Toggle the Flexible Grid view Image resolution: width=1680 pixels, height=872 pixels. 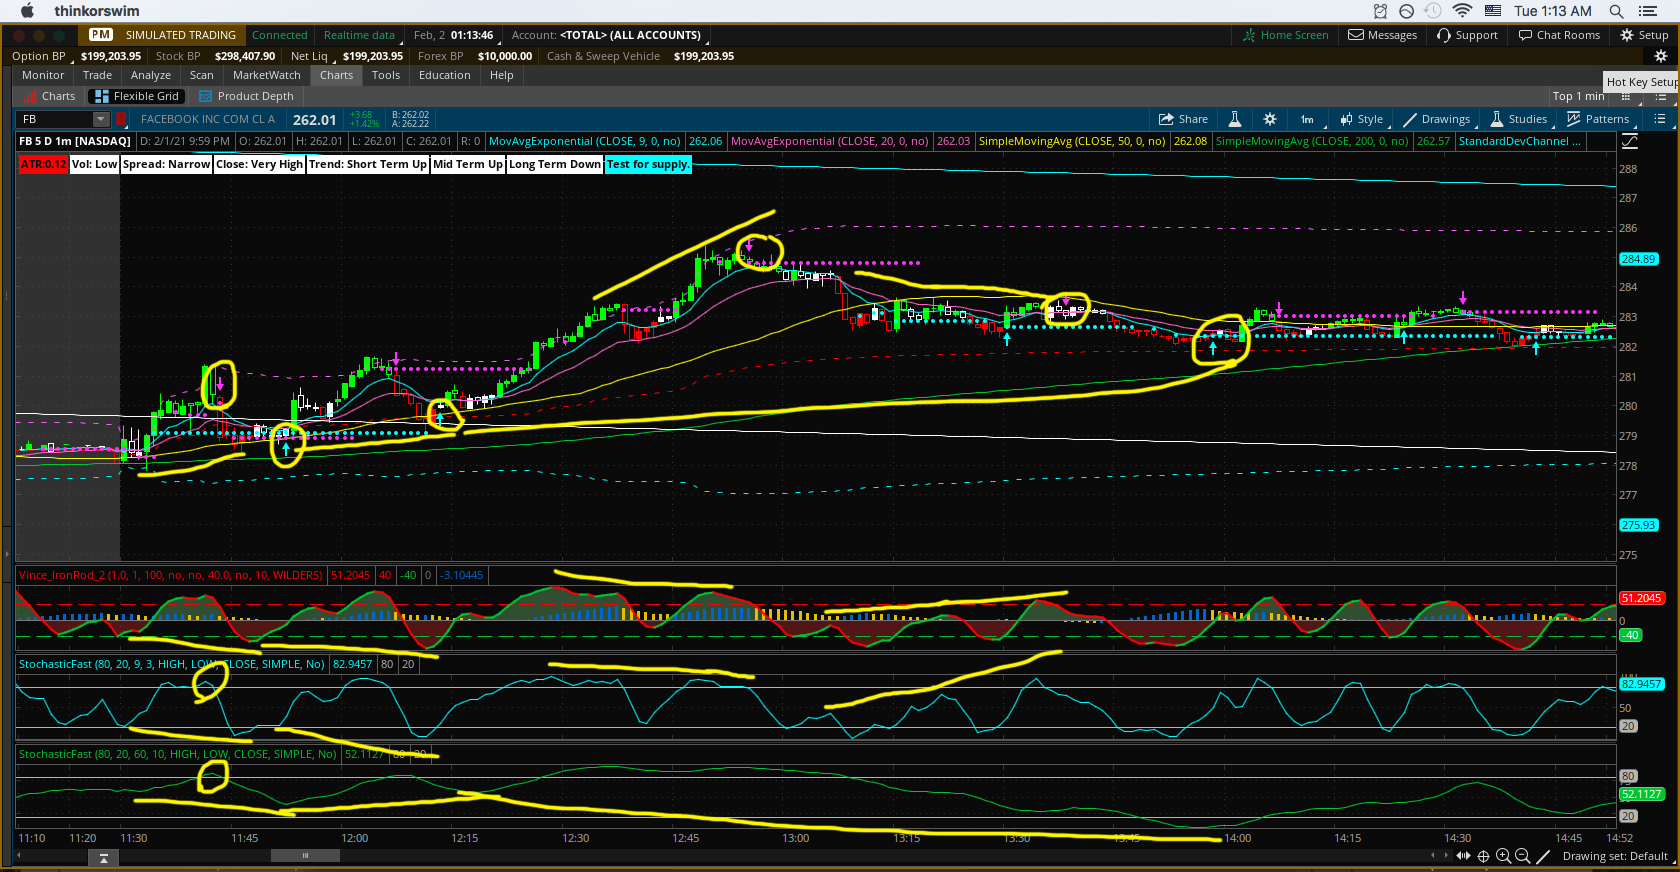click(137, 96)
